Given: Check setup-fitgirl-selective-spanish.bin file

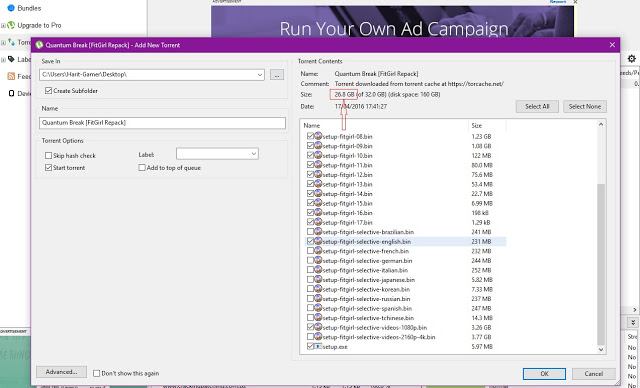Looking at the screenshot, I should pos(310,308).
